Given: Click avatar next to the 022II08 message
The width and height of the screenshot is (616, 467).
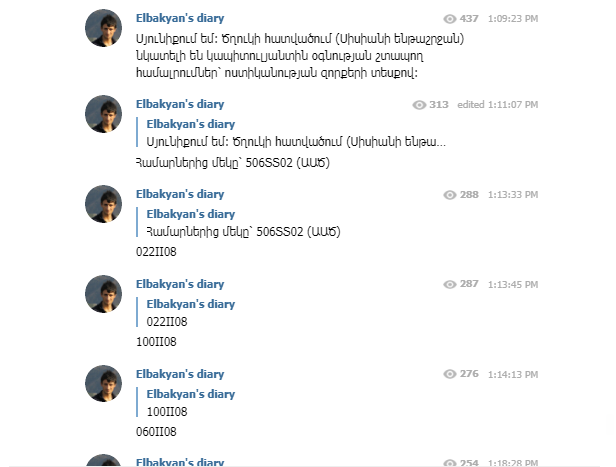Looking at the screenshot, I should [x=103, y=204].
